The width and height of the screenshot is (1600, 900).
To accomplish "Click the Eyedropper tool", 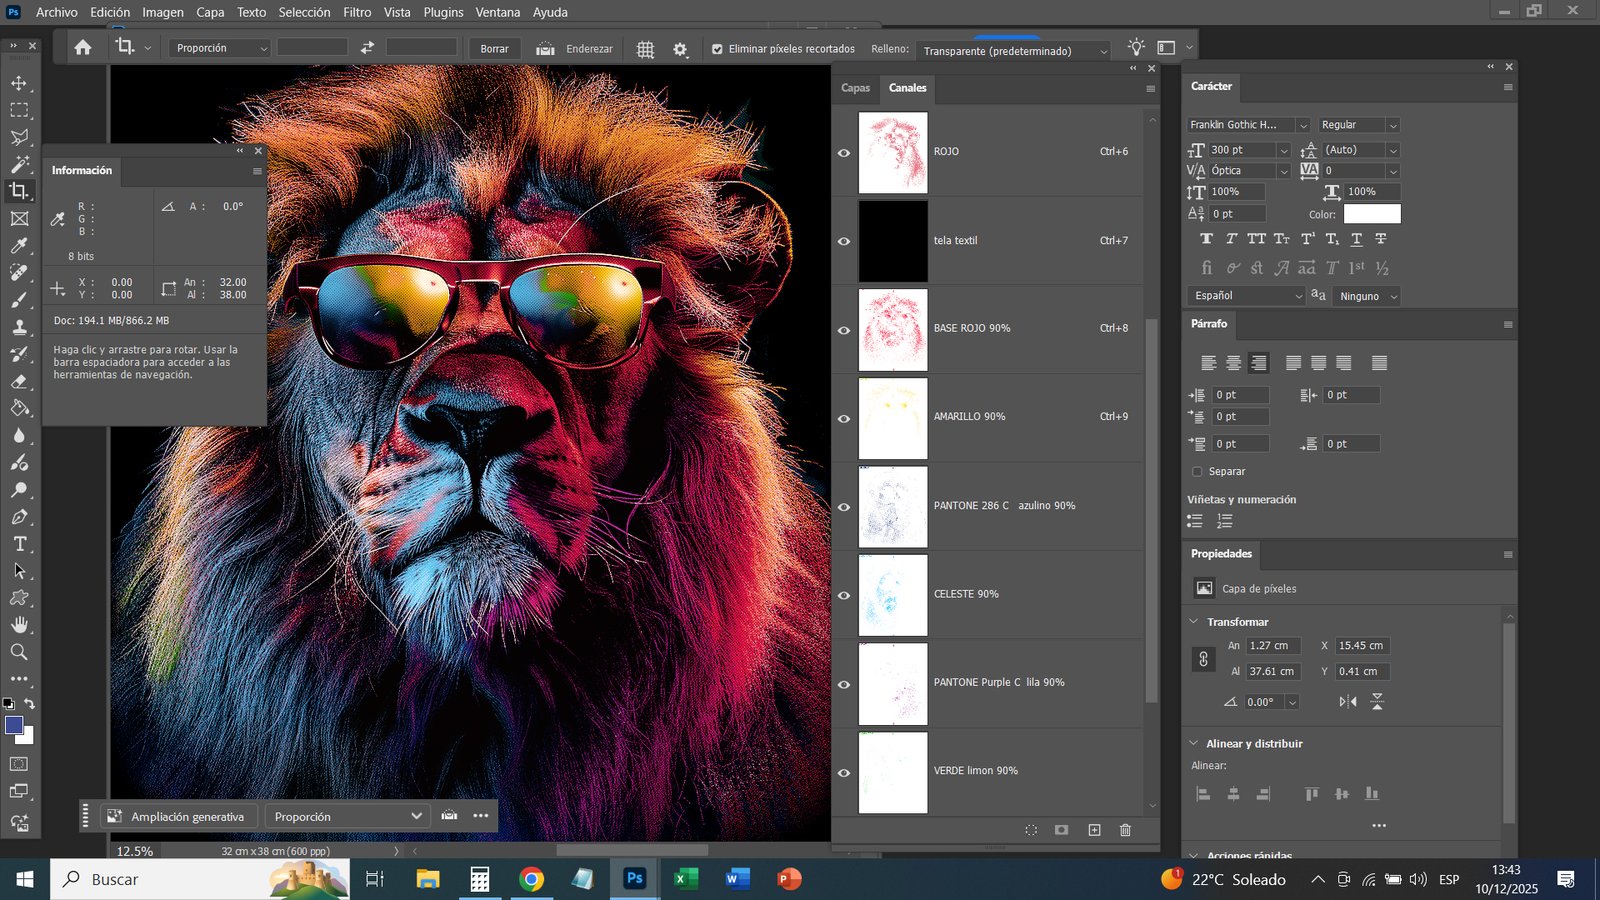I will pos(19,246).
